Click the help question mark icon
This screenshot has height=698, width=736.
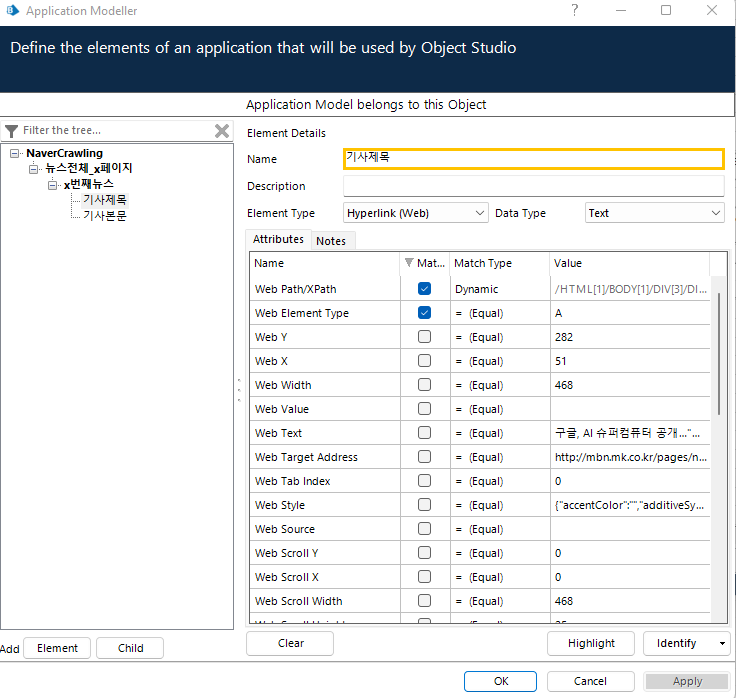coord(574,11)
